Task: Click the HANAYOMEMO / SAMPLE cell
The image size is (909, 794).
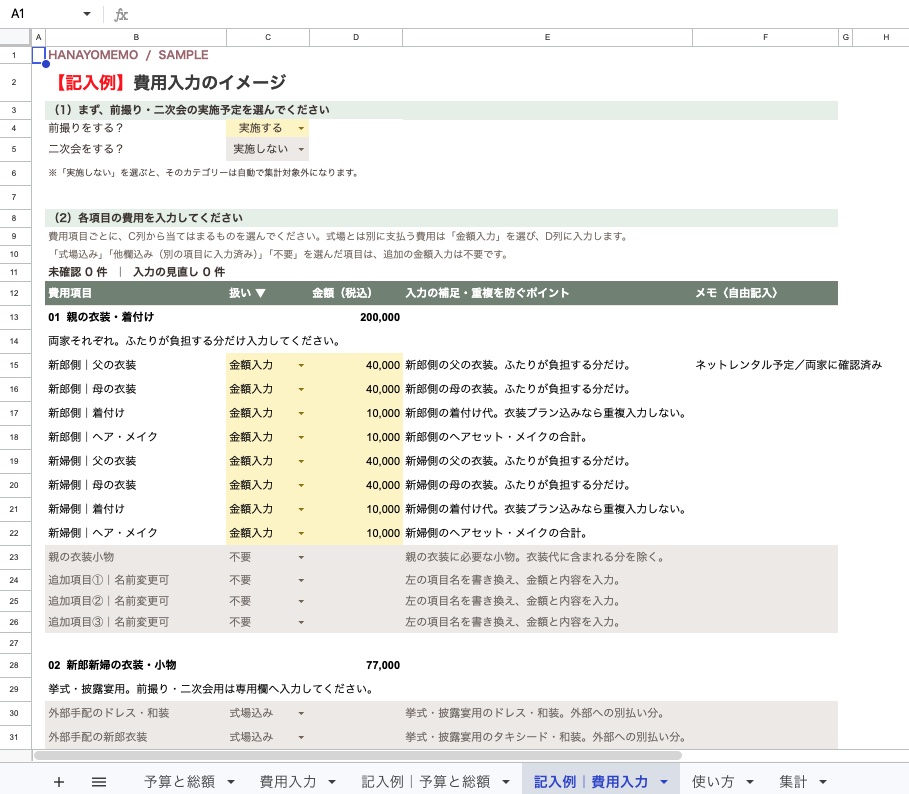Action: tap(128, 55)
